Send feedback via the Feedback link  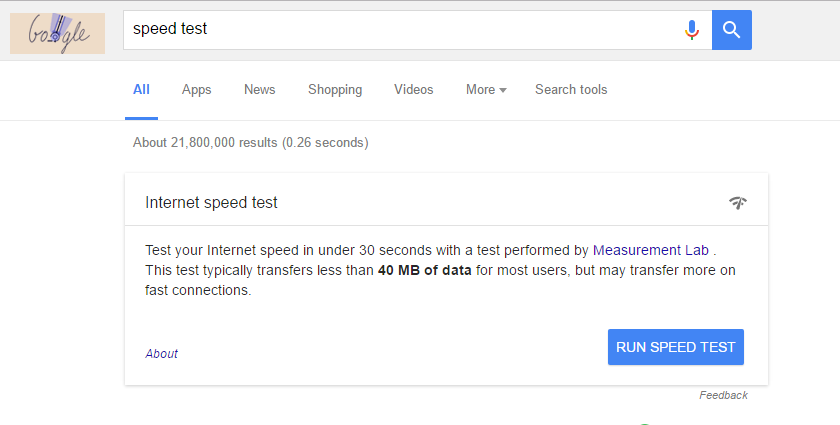pos(723,395)
